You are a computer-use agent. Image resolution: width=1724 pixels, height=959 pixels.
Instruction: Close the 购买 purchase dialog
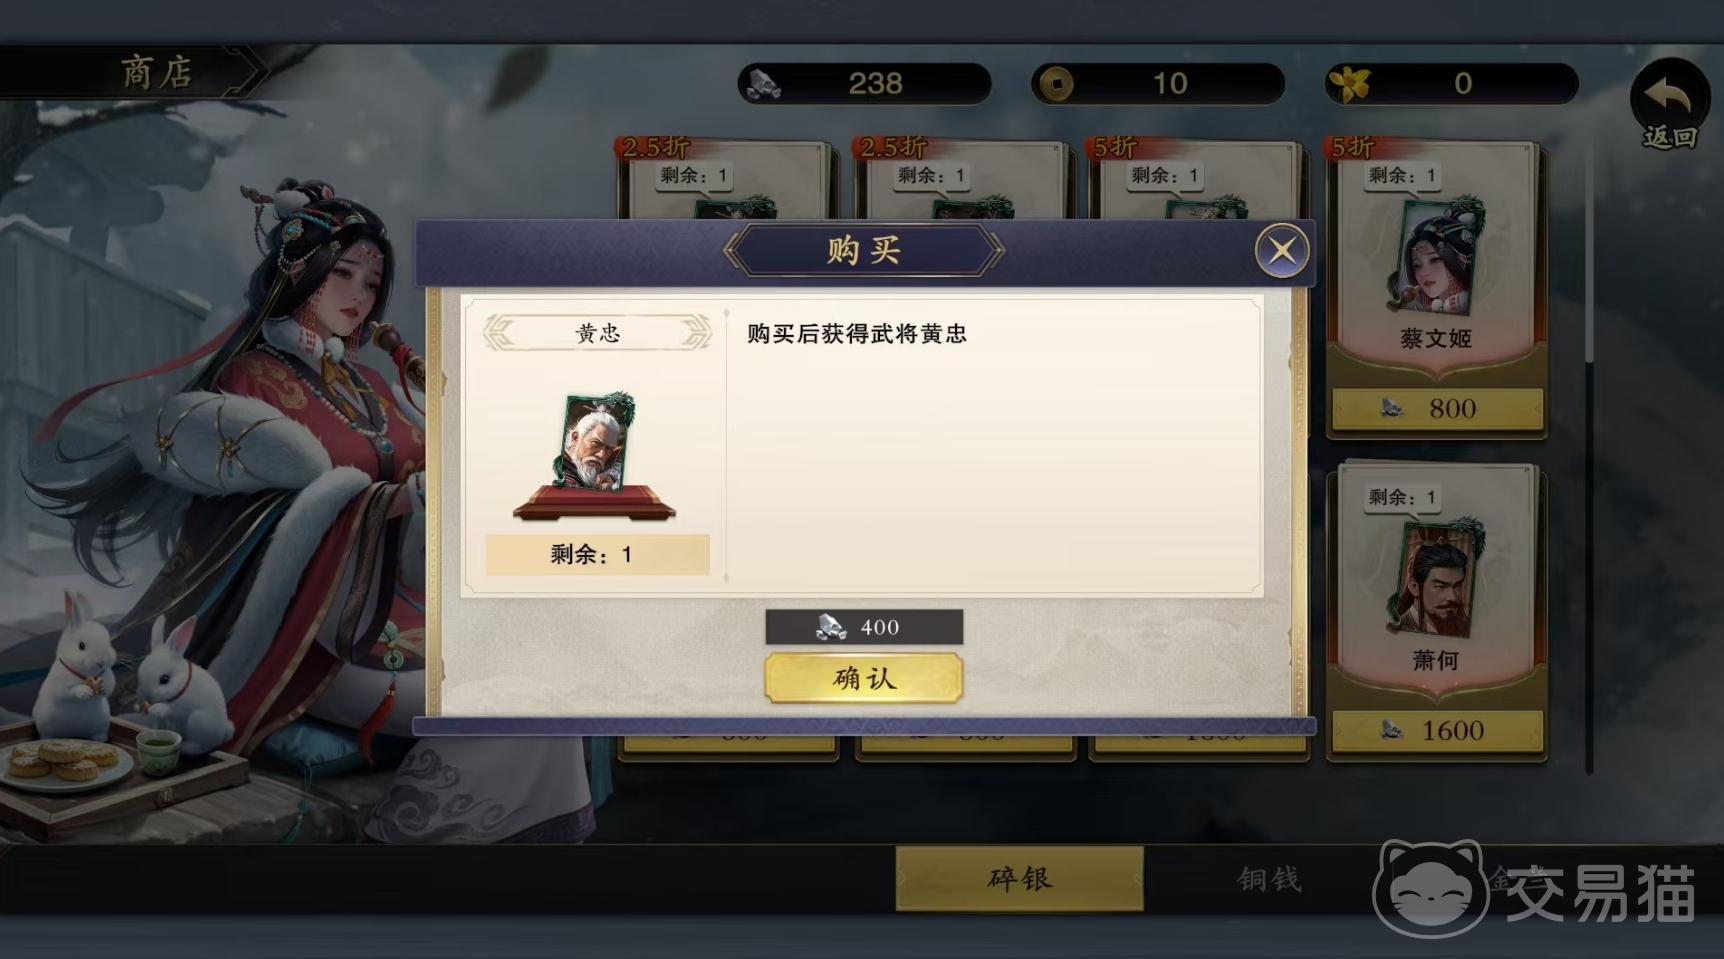[x=1282, y=250]
